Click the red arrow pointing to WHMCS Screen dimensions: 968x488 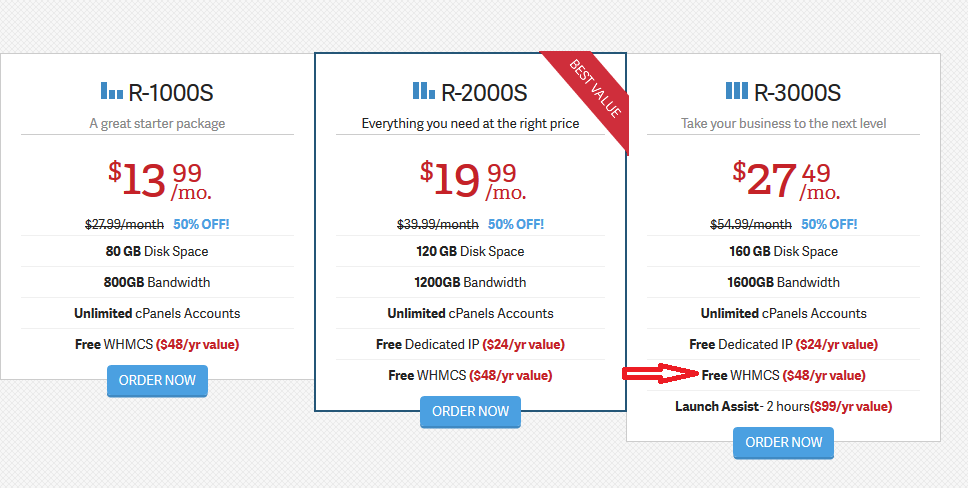[x=660, y=375]
